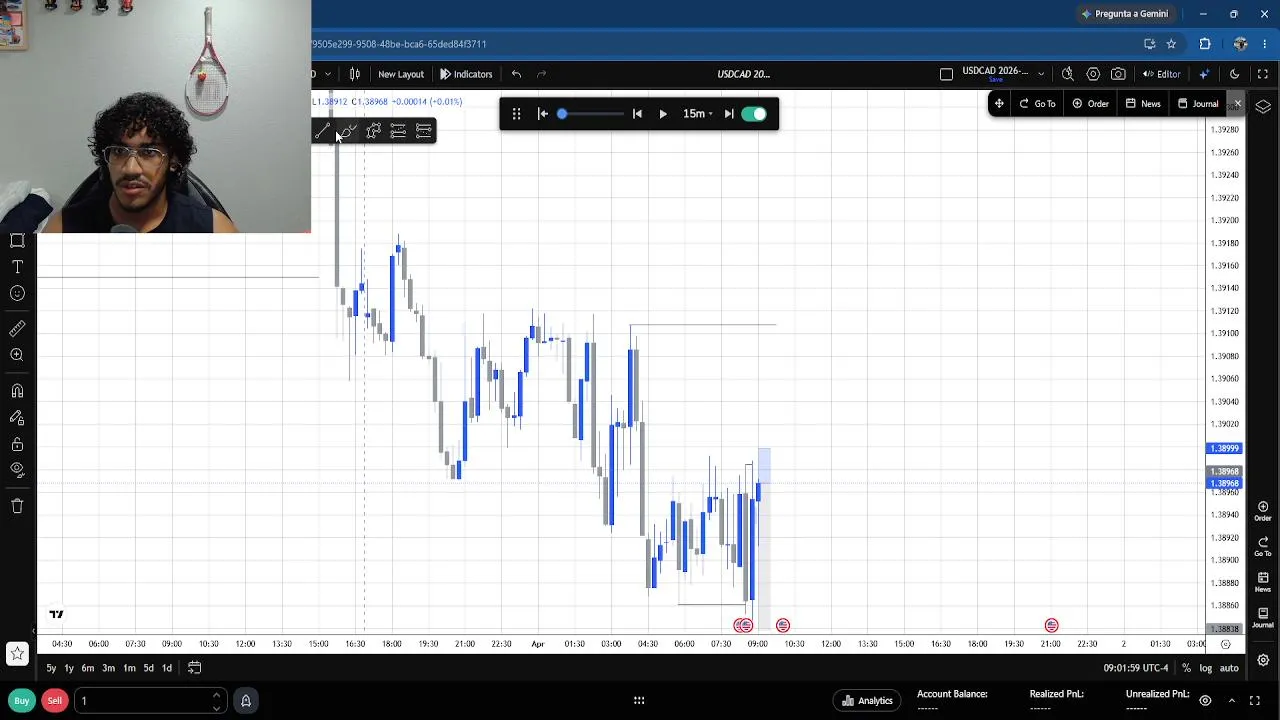Viewport: 1280px width, 720px height.
Task: Take a chart snapshot with the camera
Action: click(1118, 74)
